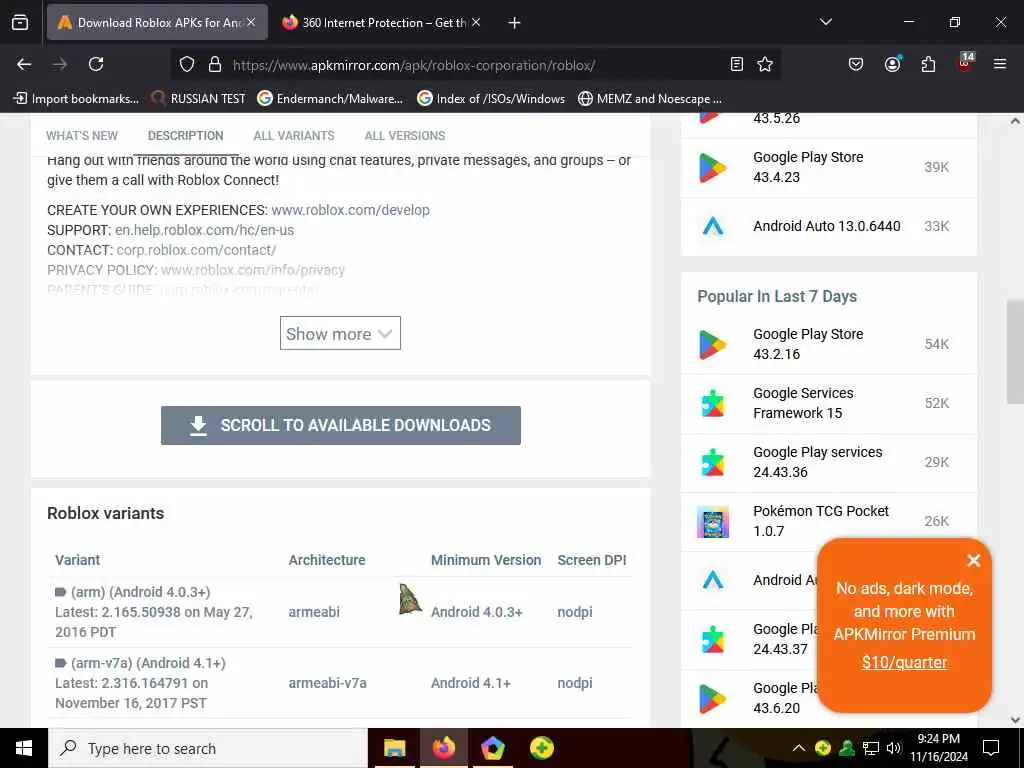Select the ALL VERSIONS tab
This screenshot has height=768, width=1024.
point(405,136)
